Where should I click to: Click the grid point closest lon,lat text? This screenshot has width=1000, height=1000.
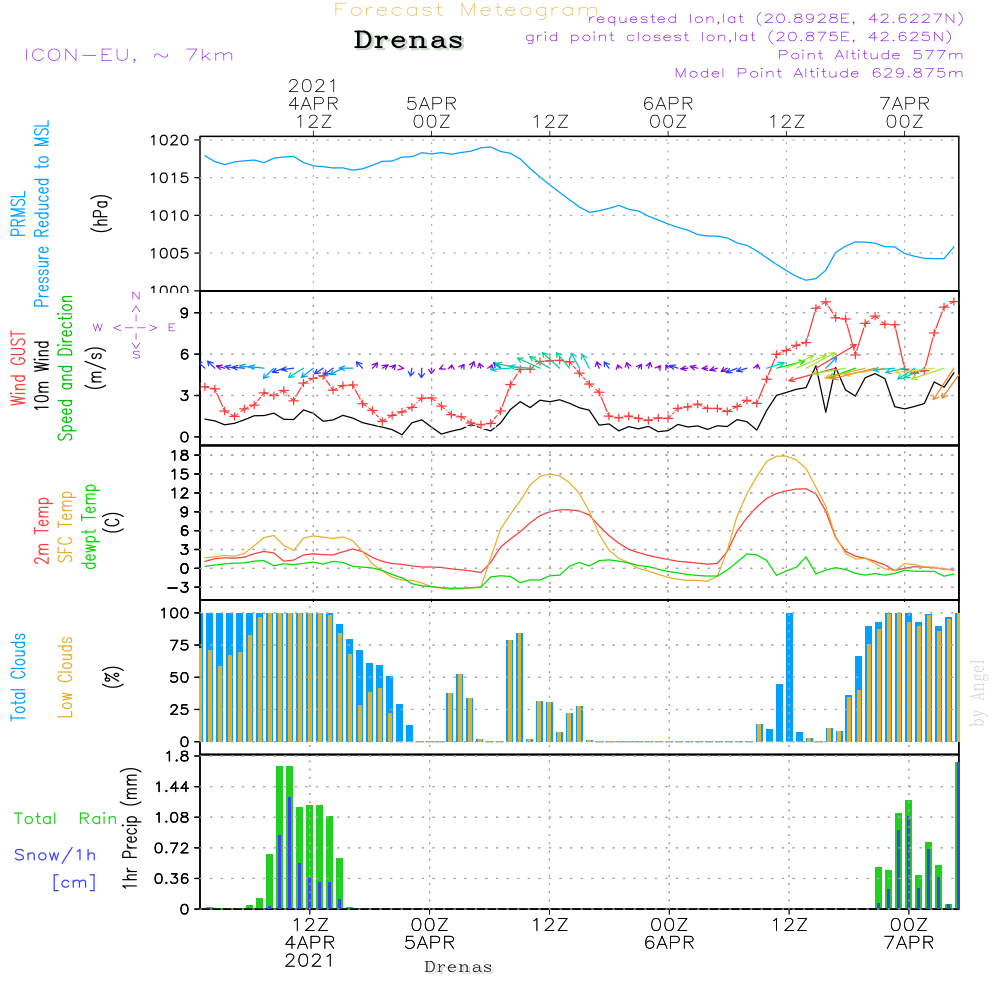[x=744, y=37]
